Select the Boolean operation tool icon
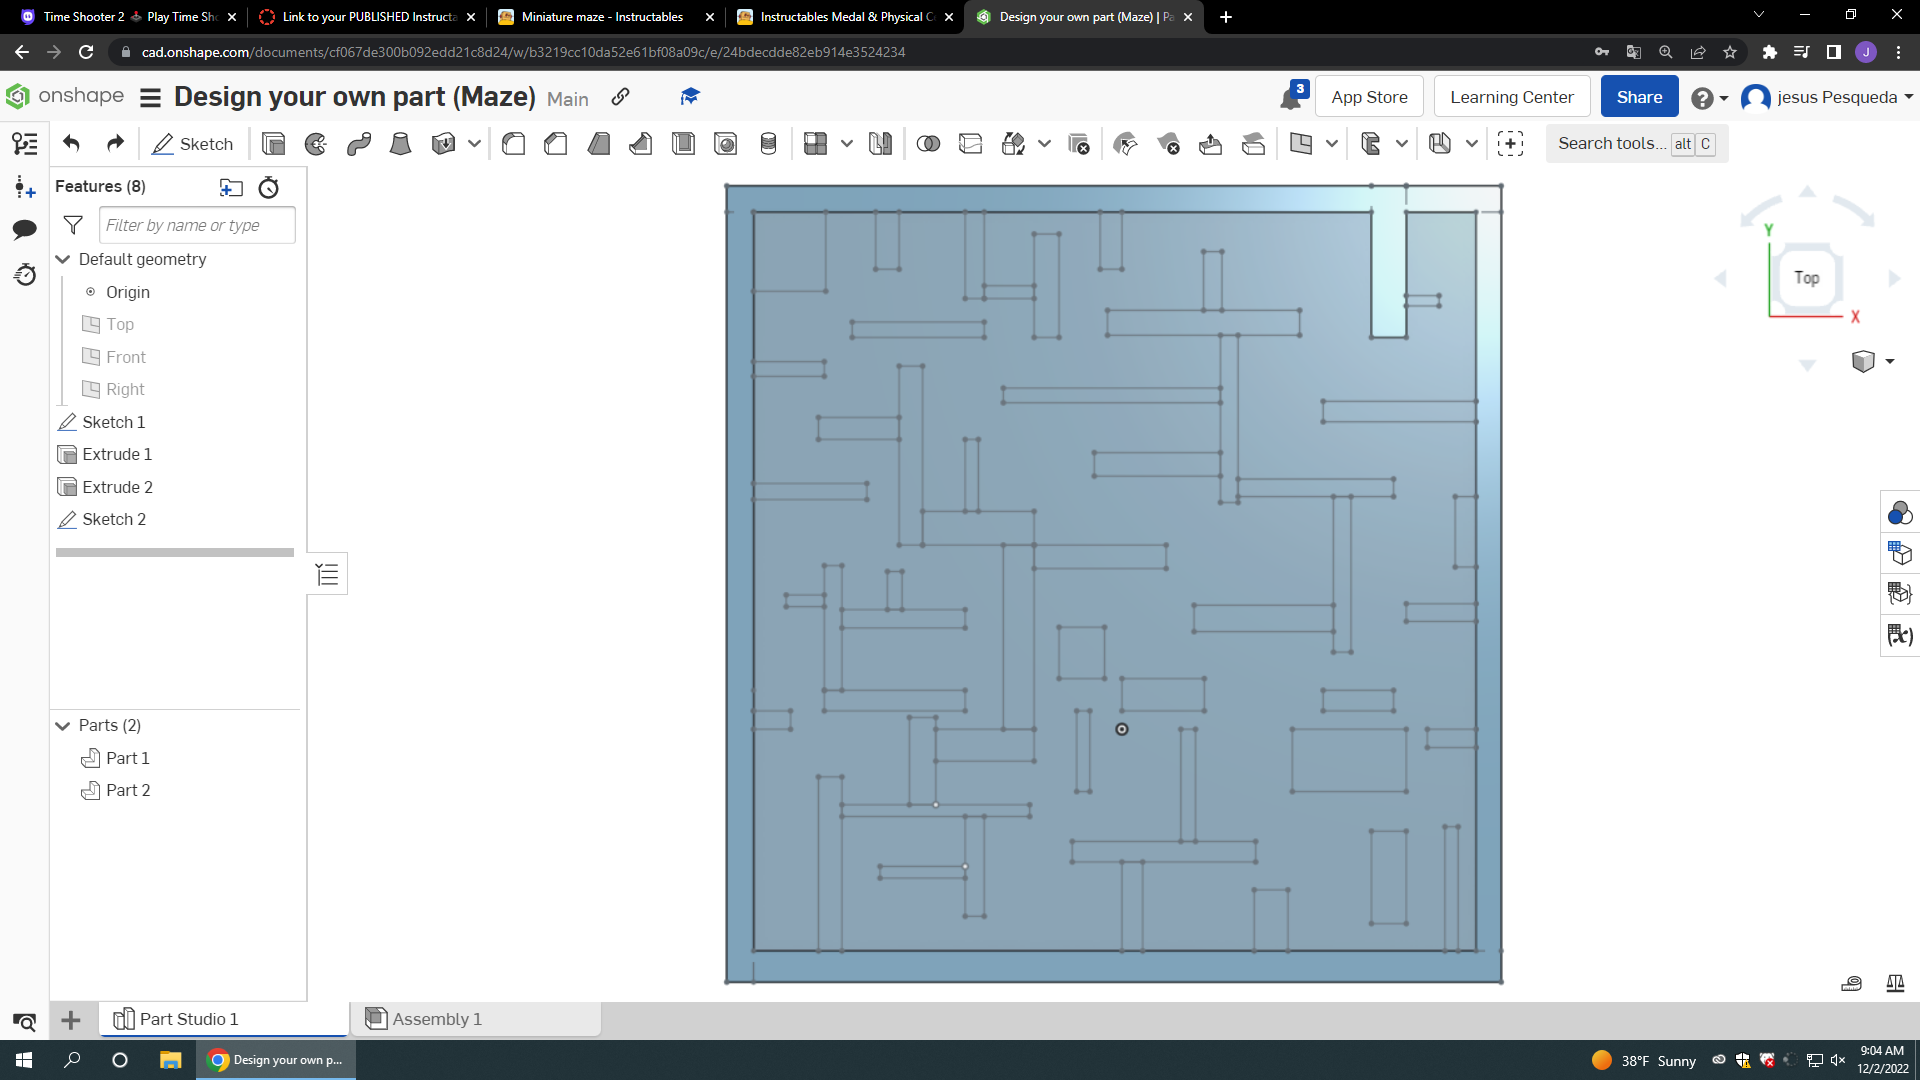Viewport: 1920px width, 1080px height. click(928, 144)
